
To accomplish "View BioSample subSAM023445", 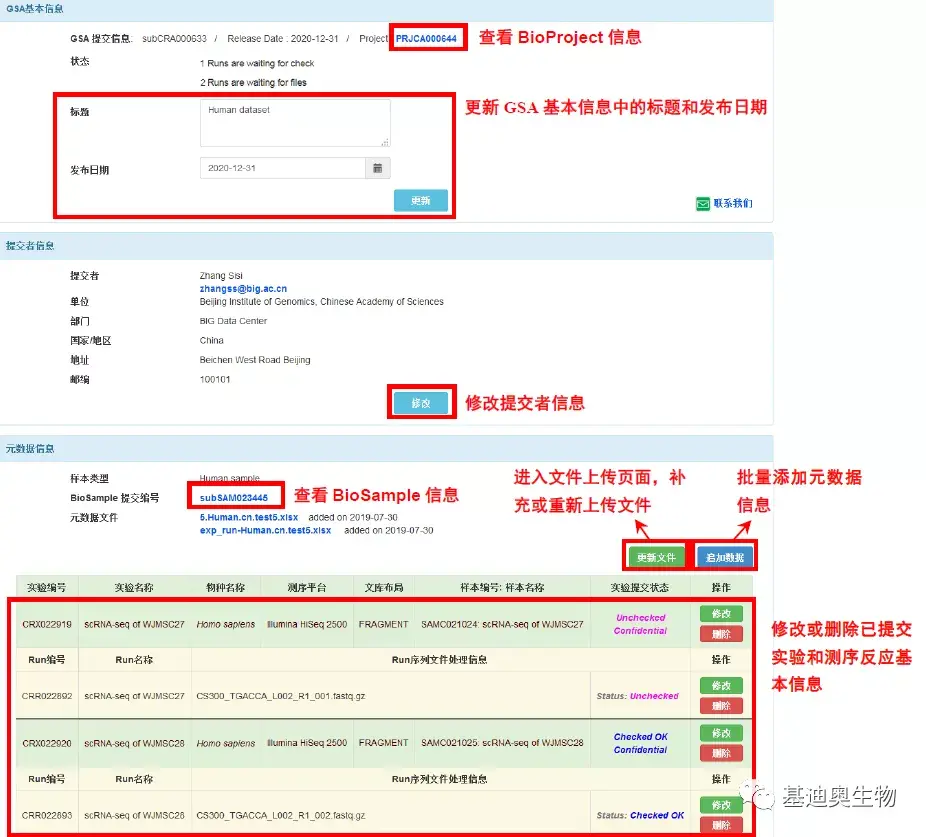I will (x=236, y=497).
